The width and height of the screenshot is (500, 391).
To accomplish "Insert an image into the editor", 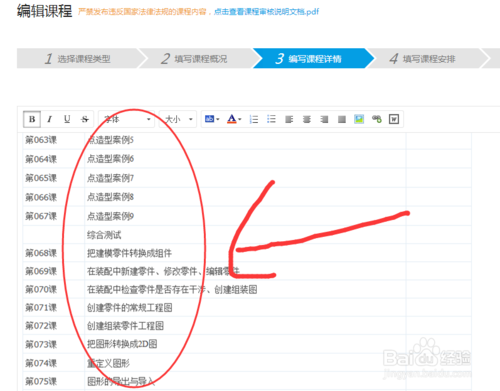I will [359, 119].
